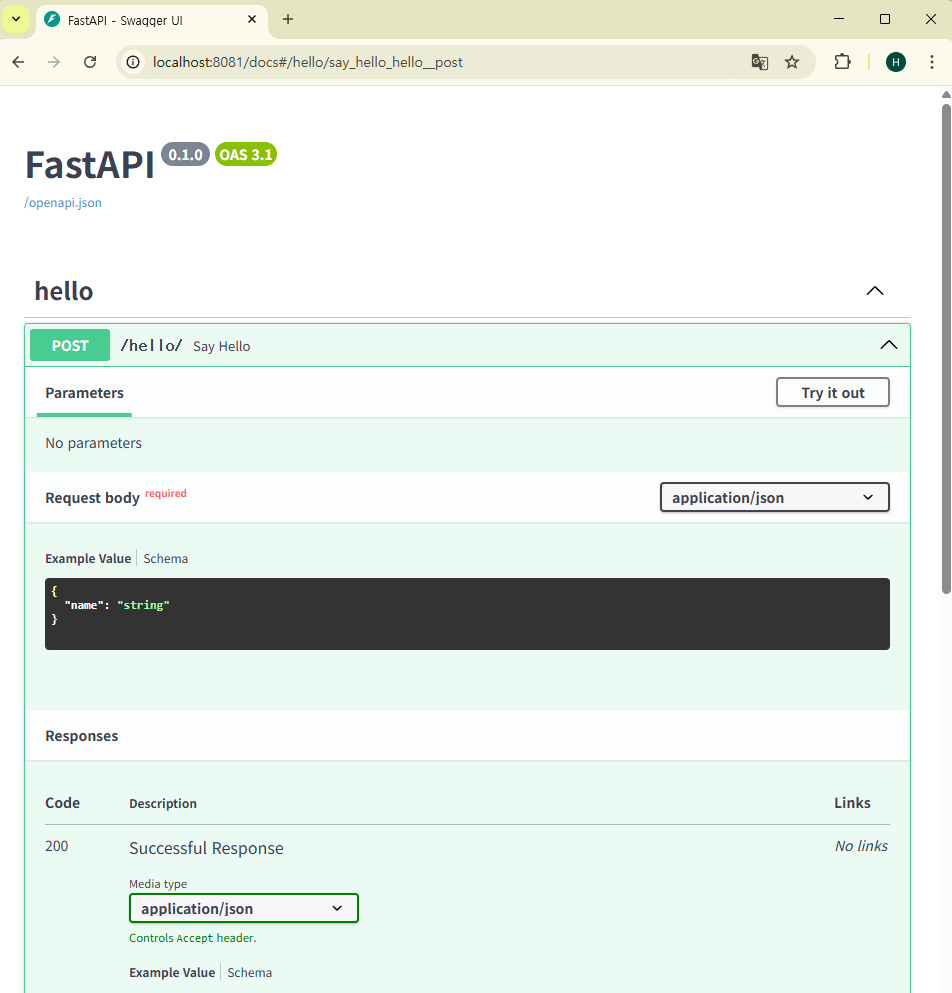This screenshot has width=952, height=993.
Task: Maximize the browser window
Action: [885, 19]
